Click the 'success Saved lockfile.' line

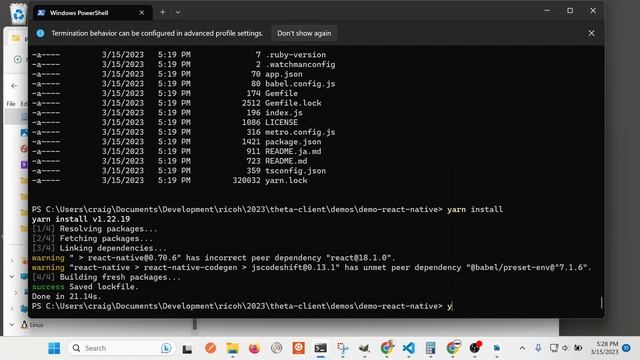point(85,287)
